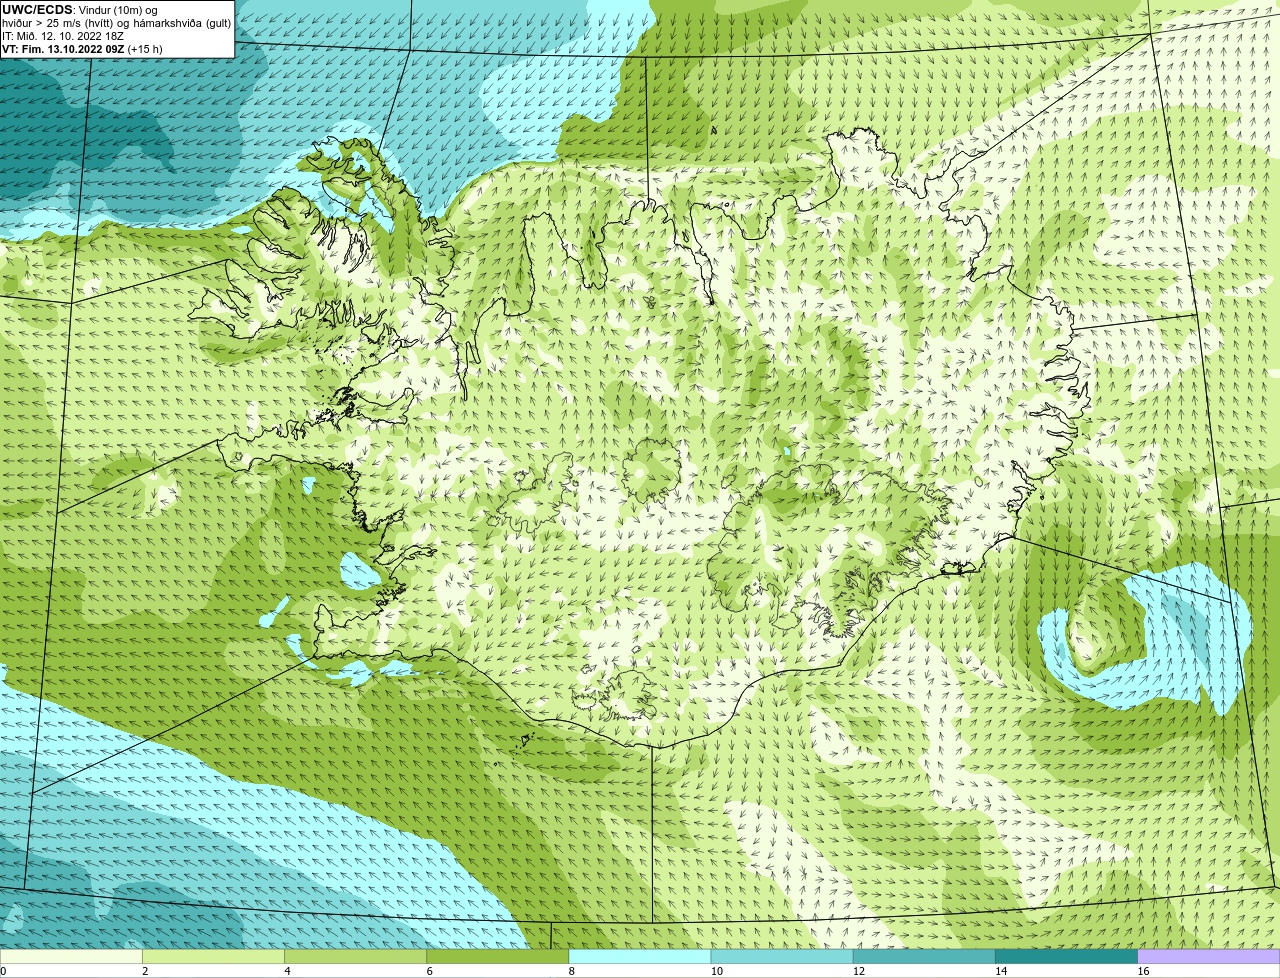This screenshot has height=978, width=1280.
Task: Click the legend scale label "12"
Action: (x=859, y=971)
